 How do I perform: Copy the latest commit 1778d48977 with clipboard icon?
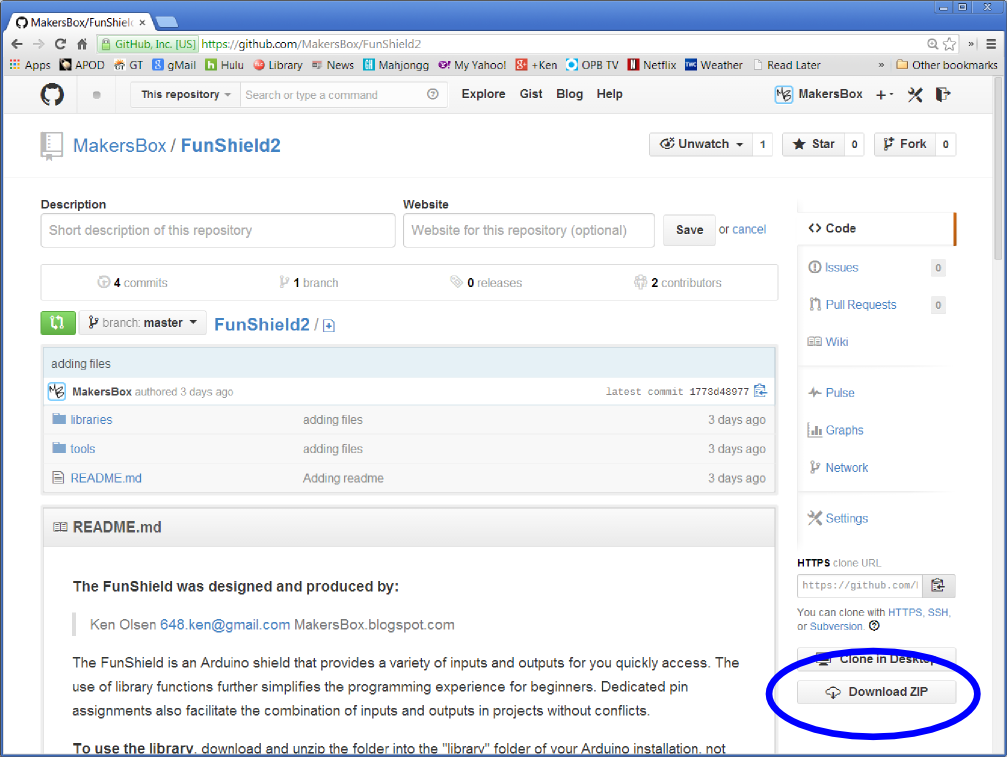click(x=759, y=391)
